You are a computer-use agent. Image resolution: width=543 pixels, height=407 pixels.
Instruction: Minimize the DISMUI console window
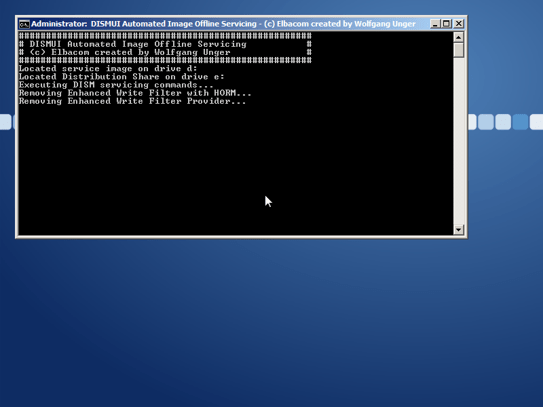[435, 24]
